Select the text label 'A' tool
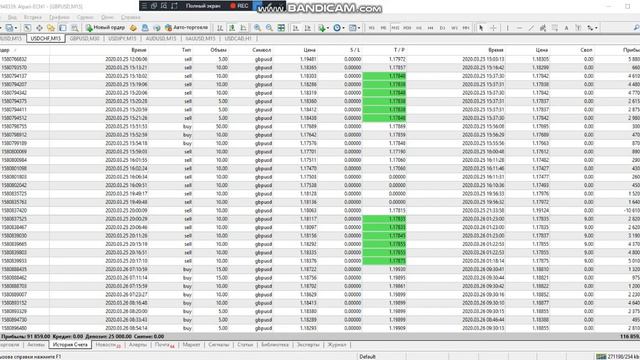Image resolution: width=640 pixels, height=360 pixels. tap(567, 28)
